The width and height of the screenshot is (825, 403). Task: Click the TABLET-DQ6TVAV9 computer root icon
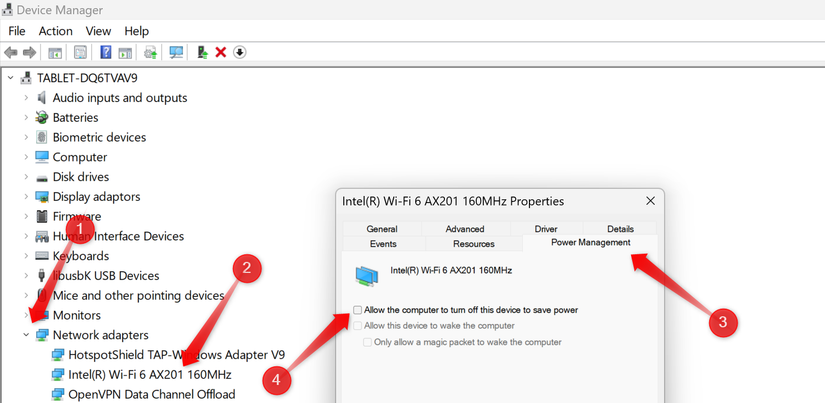pos(26,78)
